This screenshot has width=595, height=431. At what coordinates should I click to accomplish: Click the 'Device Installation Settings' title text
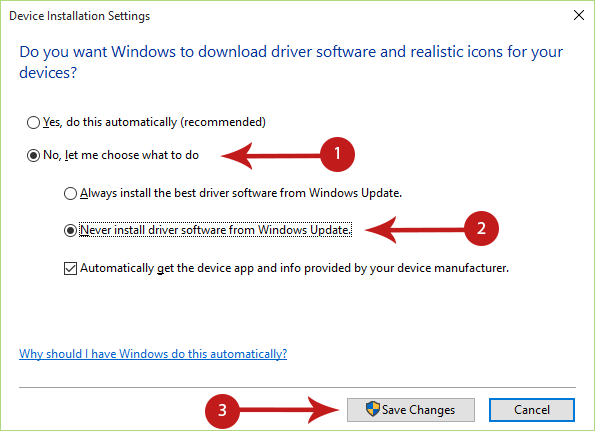coord(80,16)
